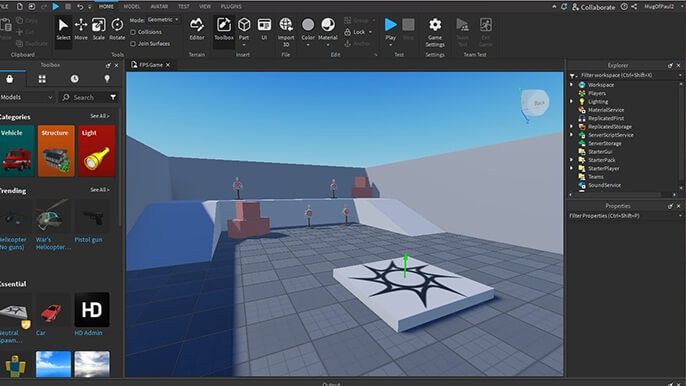The width and height of the screenshot is (686, 386).
Task: Select the Move tool in ribbon
Action: [x=81, y=29]
